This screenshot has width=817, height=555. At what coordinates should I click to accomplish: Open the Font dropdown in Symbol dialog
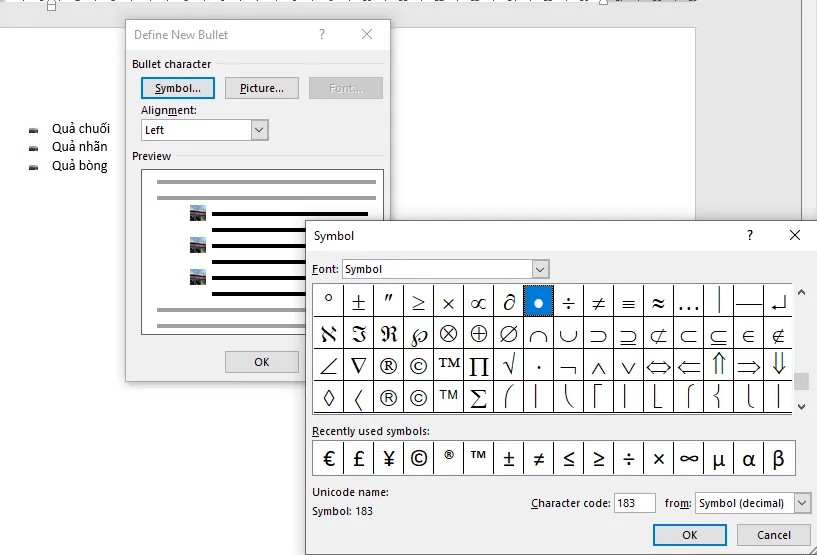click(x=540, y=269)
